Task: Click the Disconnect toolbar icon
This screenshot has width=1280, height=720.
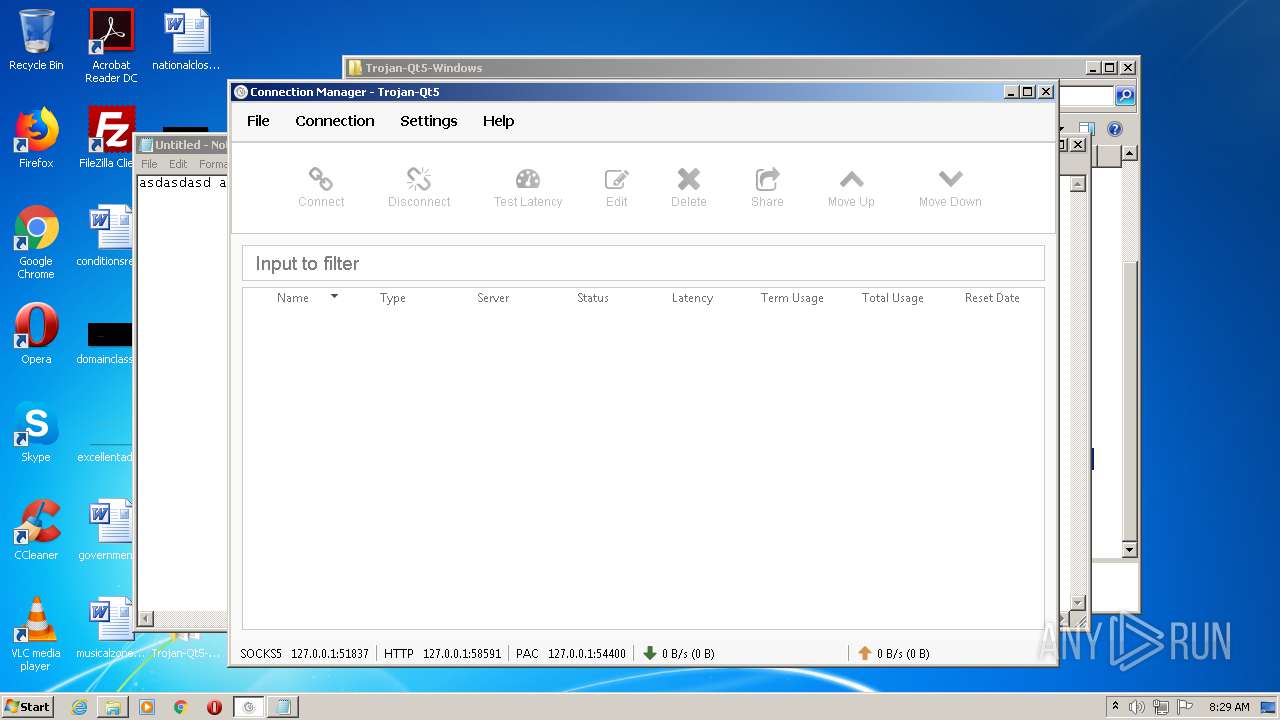Action: pyautogui.click(x=419, y=187)
